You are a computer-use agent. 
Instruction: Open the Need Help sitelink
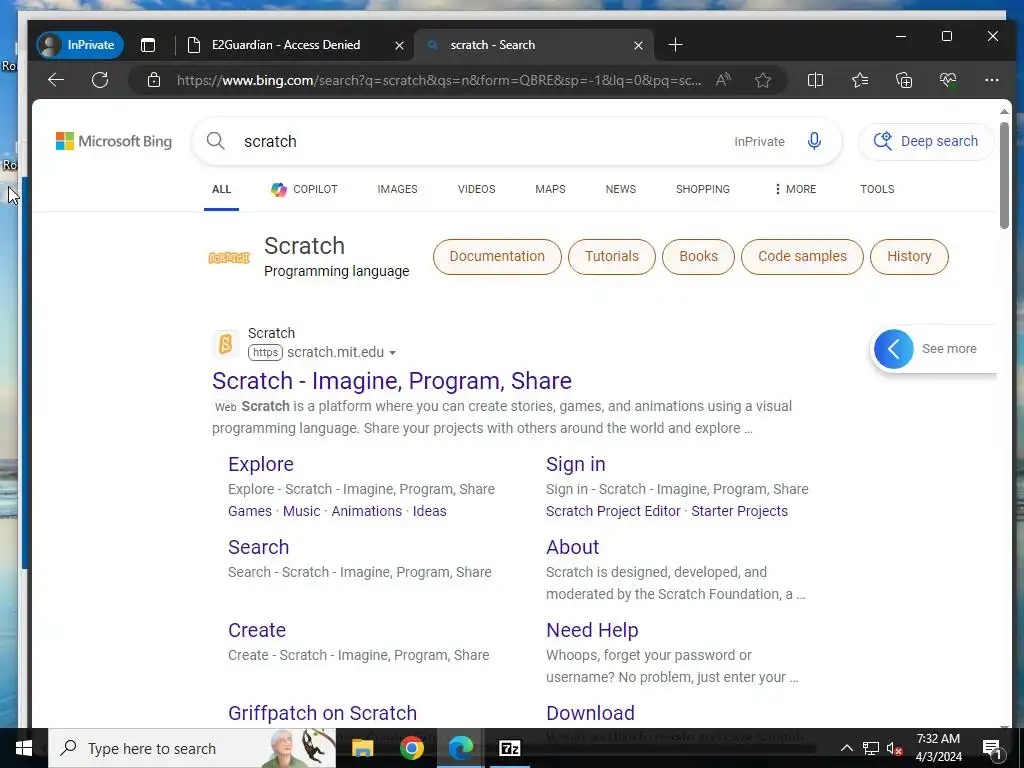coord(592,630)
